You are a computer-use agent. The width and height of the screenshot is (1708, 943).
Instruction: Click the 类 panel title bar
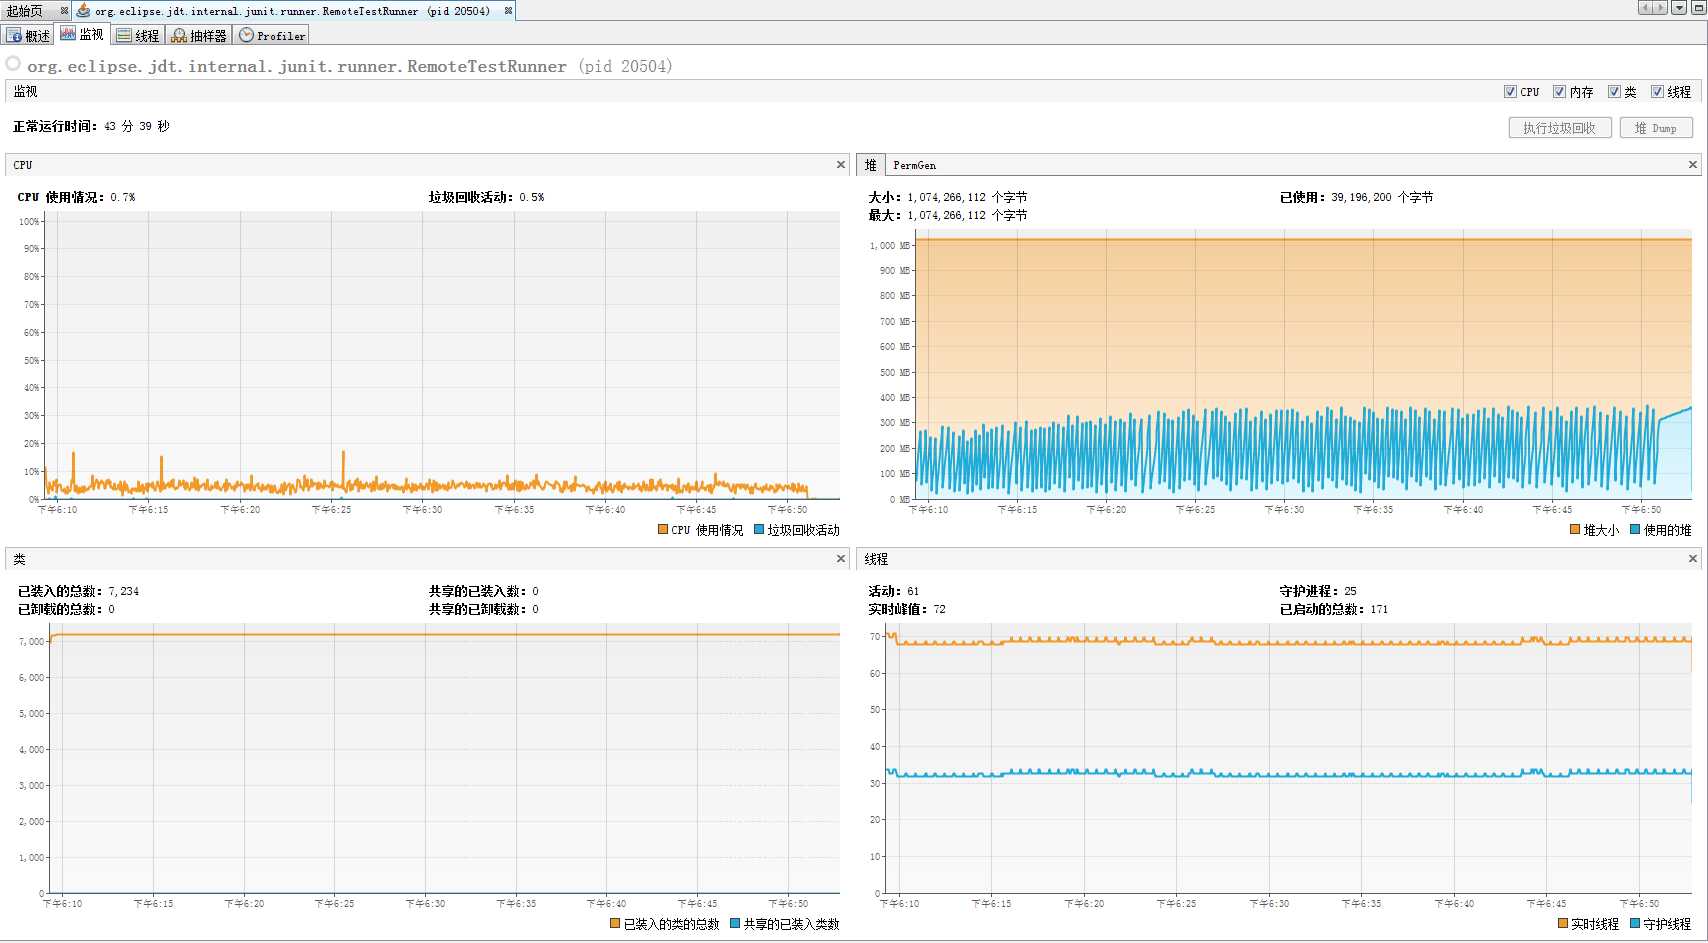click(427, 559)
